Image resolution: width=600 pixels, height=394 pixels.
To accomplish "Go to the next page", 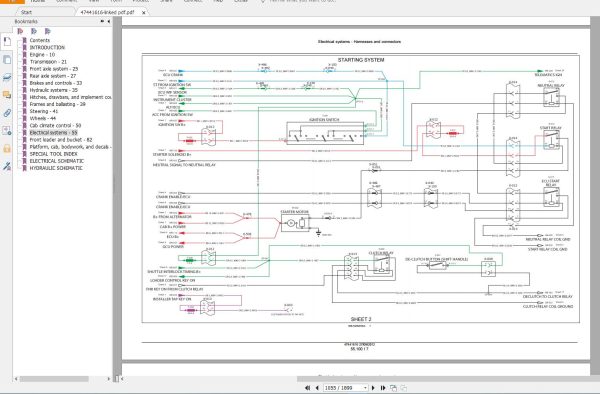I will click(373, 388).
